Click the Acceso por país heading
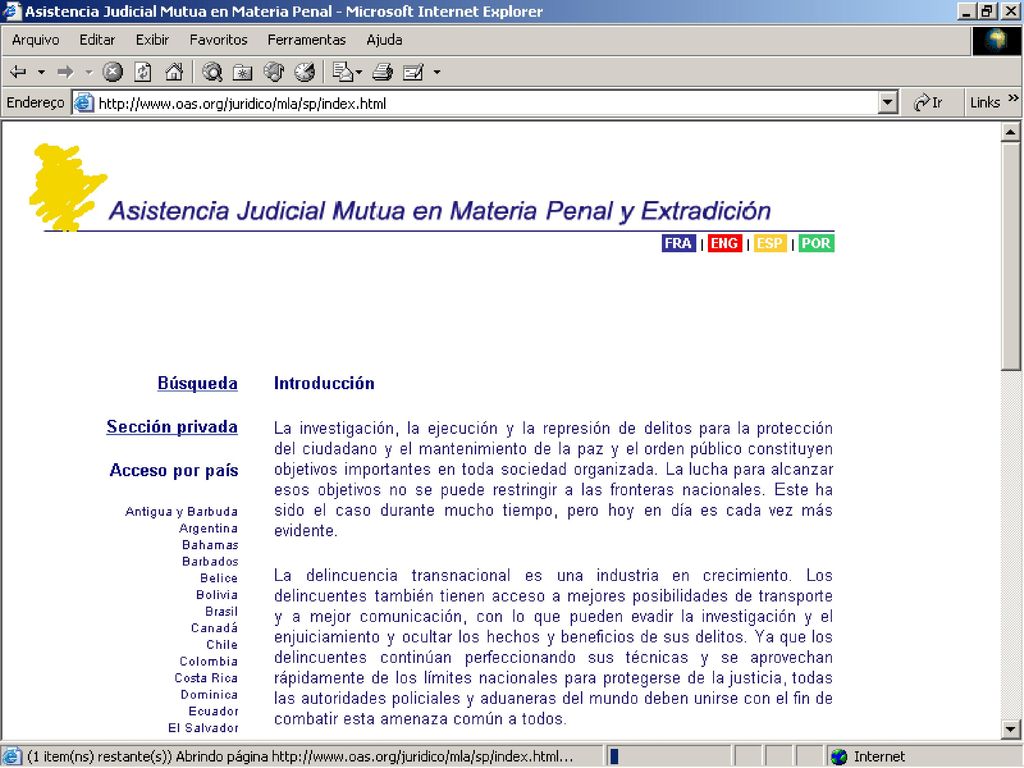 pos(174,471)
